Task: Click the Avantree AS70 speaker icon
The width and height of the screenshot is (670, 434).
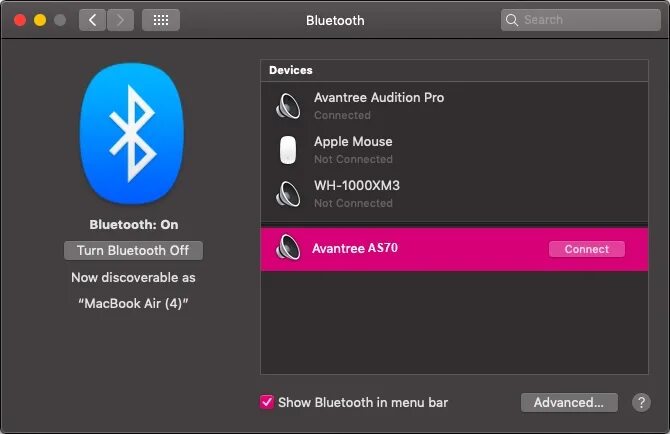Action: pyautogui.click(x=288, y=247)
